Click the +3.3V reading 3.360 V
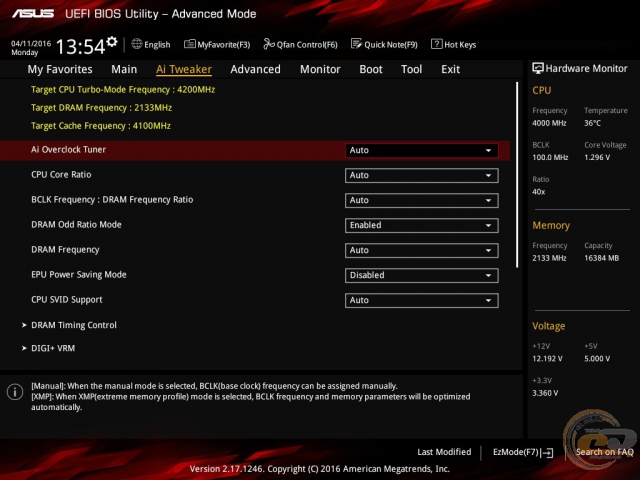640x480 pixels. coord(545,393)
